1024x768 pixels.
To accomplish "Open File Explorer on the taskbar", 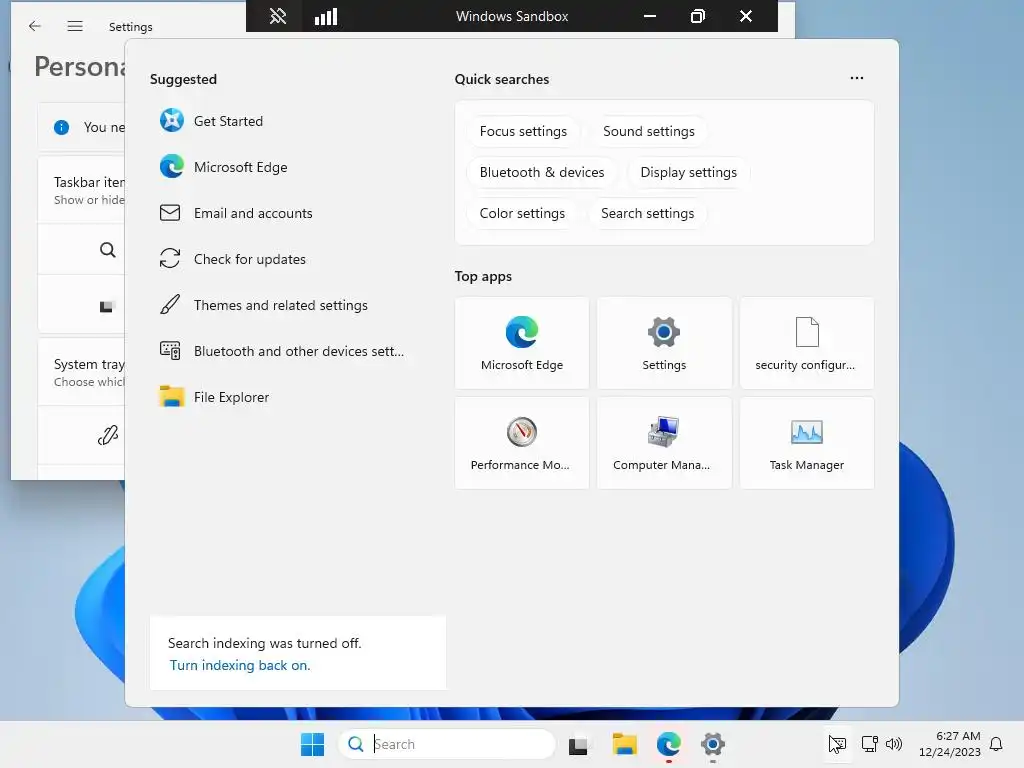I will pos(624,744).
